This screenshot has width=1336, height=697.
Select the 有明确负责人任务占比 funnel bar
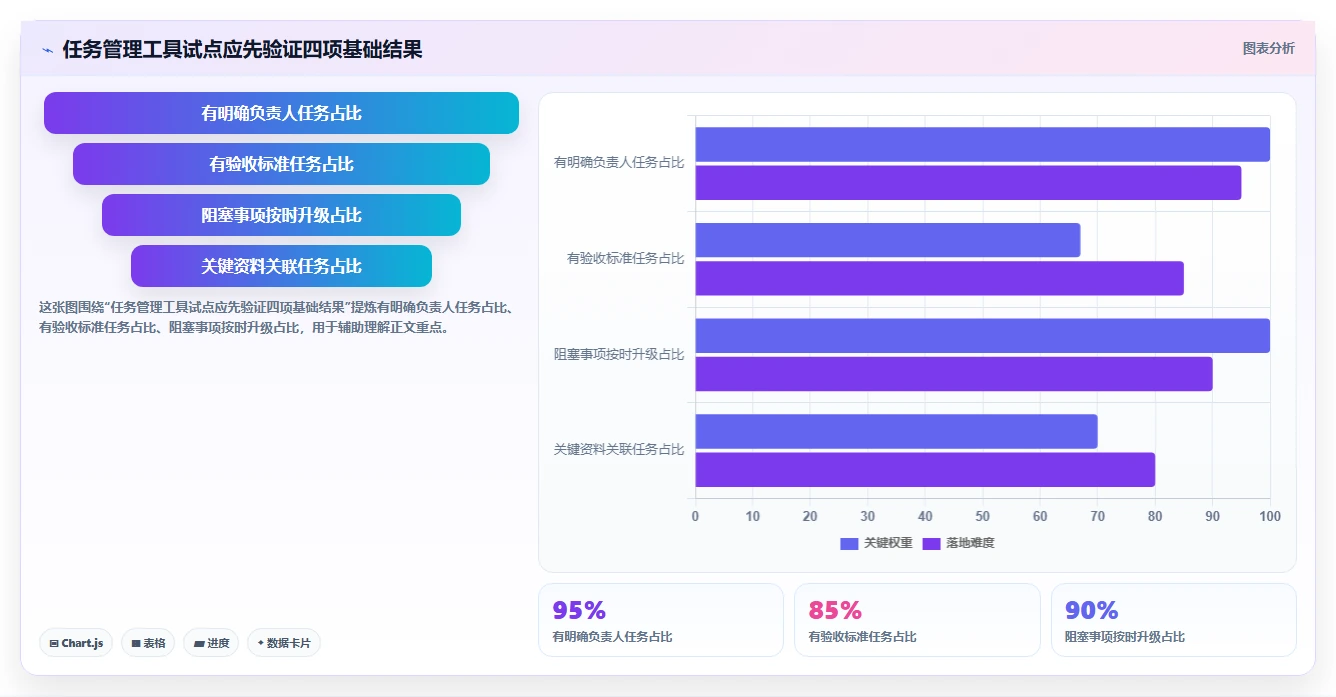(x=281, y=113)
